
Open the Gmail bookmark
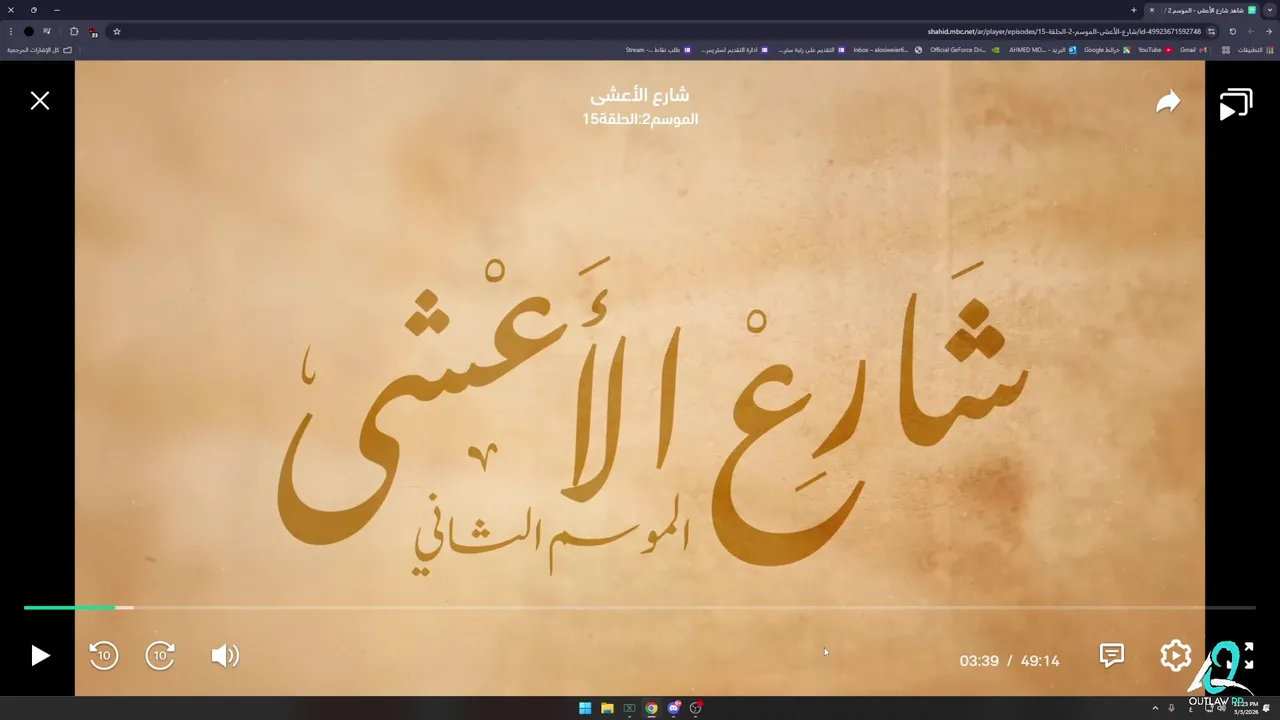(x=1192, y=50)
